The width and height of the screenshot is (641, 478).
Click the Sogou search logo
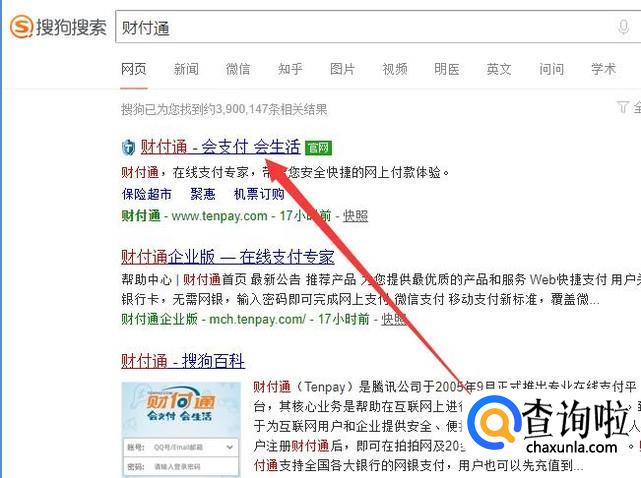(58, 27)
